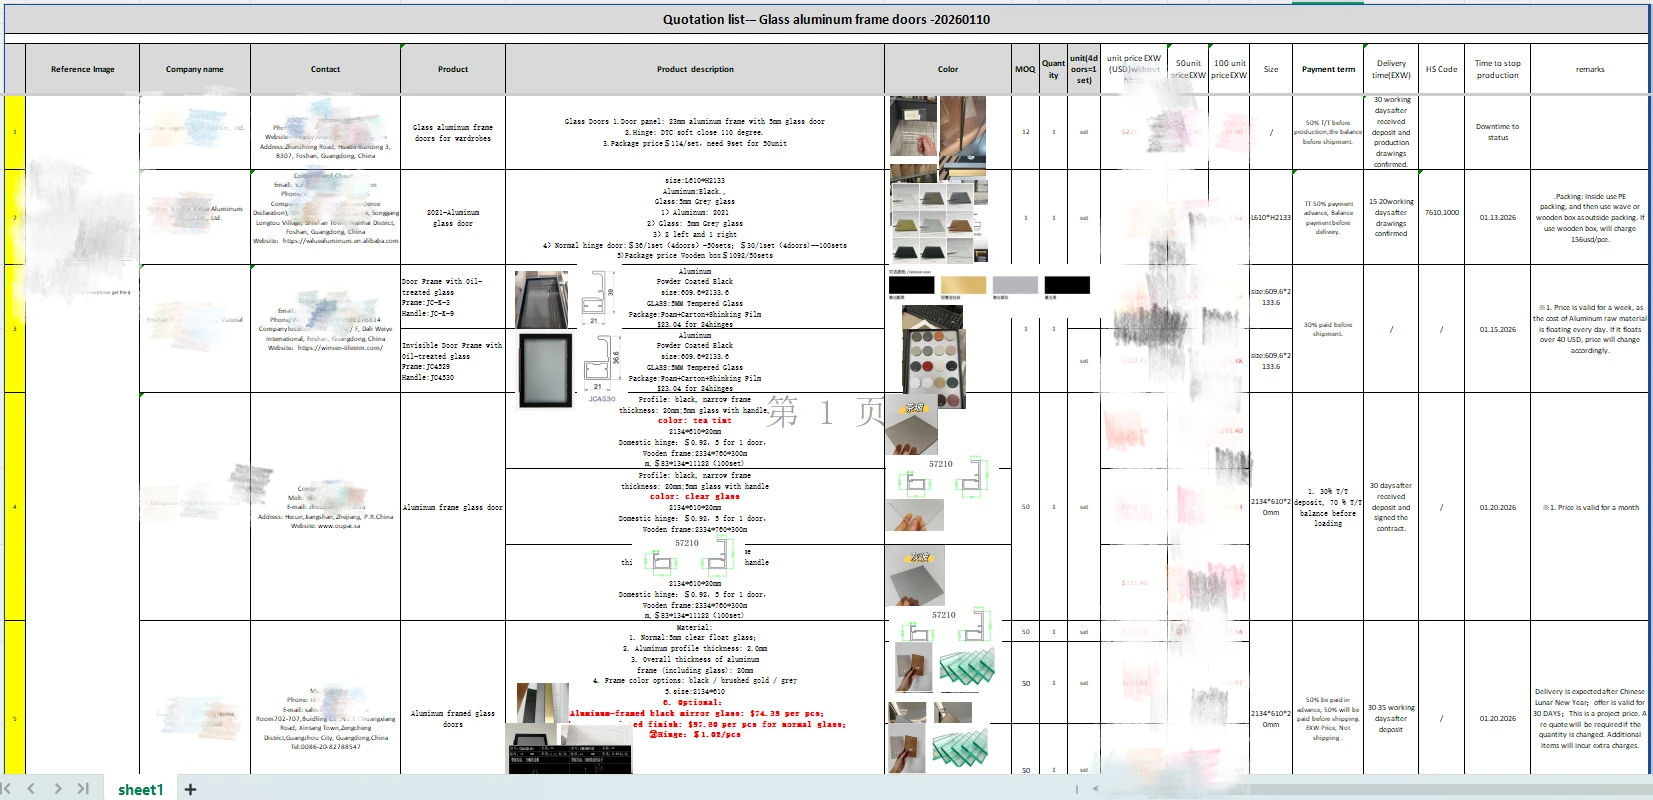
Task: Select the 'Price is valid for a week' remark
Action: [1590, 329]
